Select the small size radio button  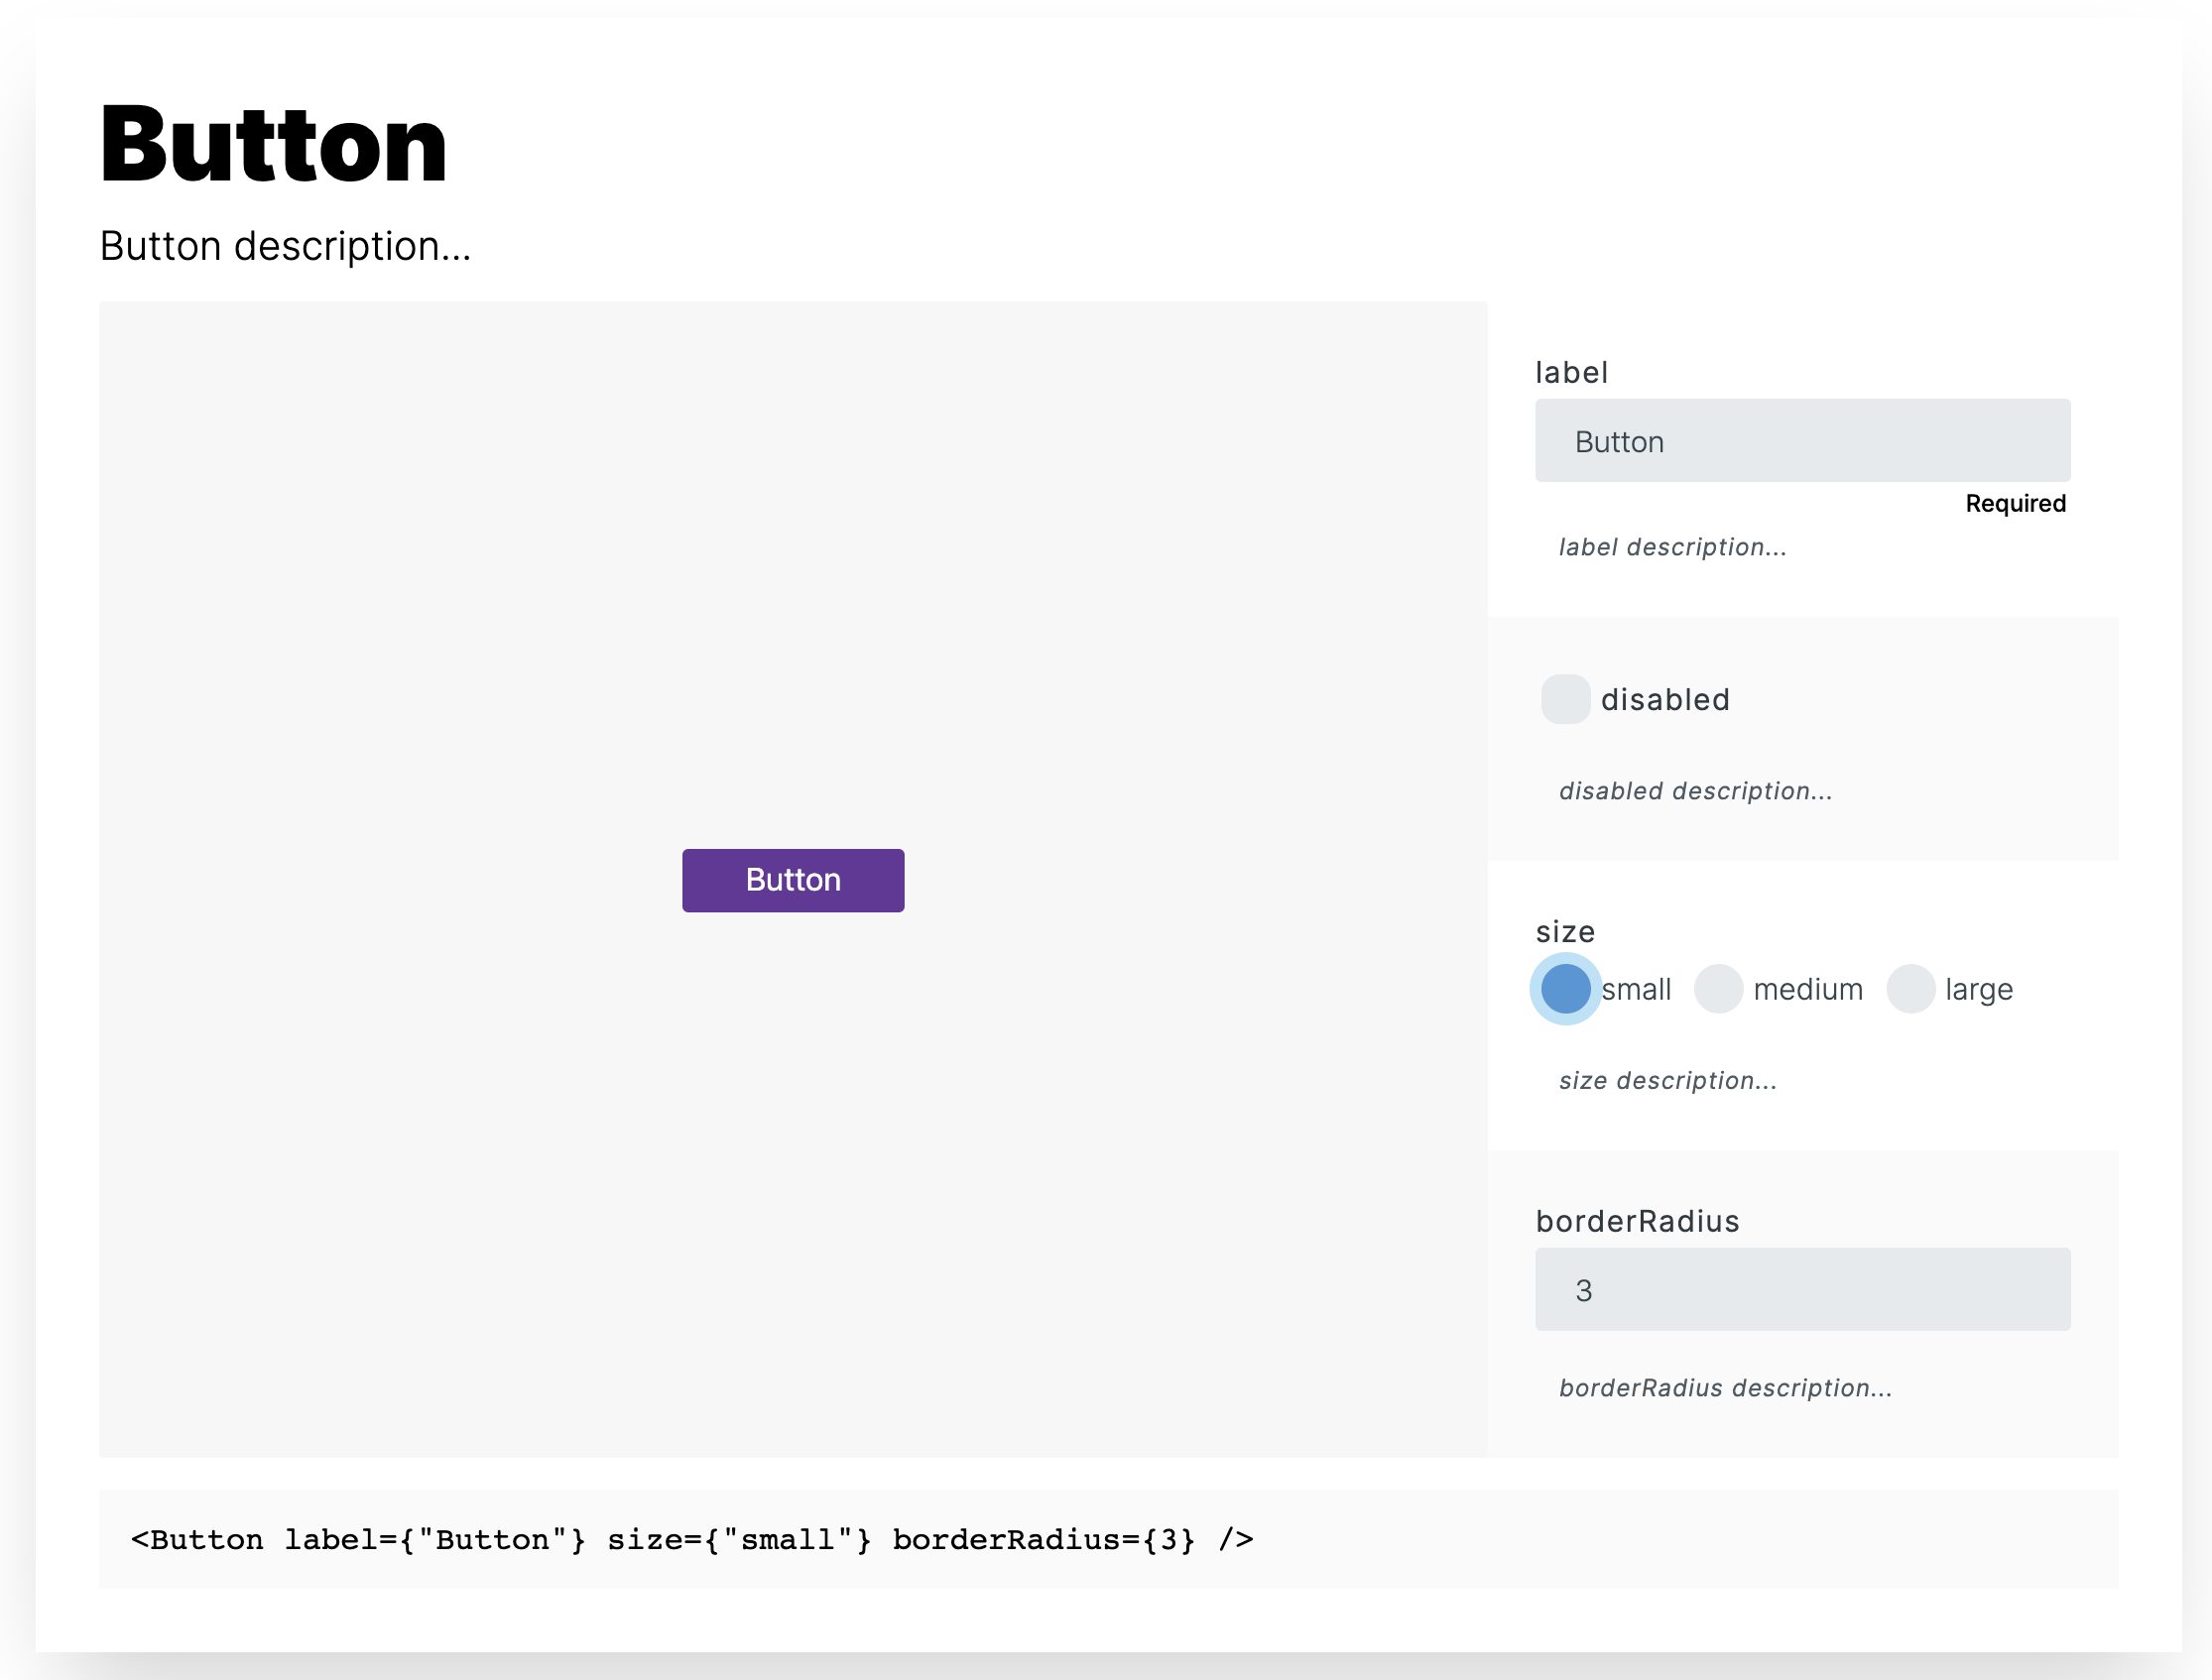click(1565, 989)
